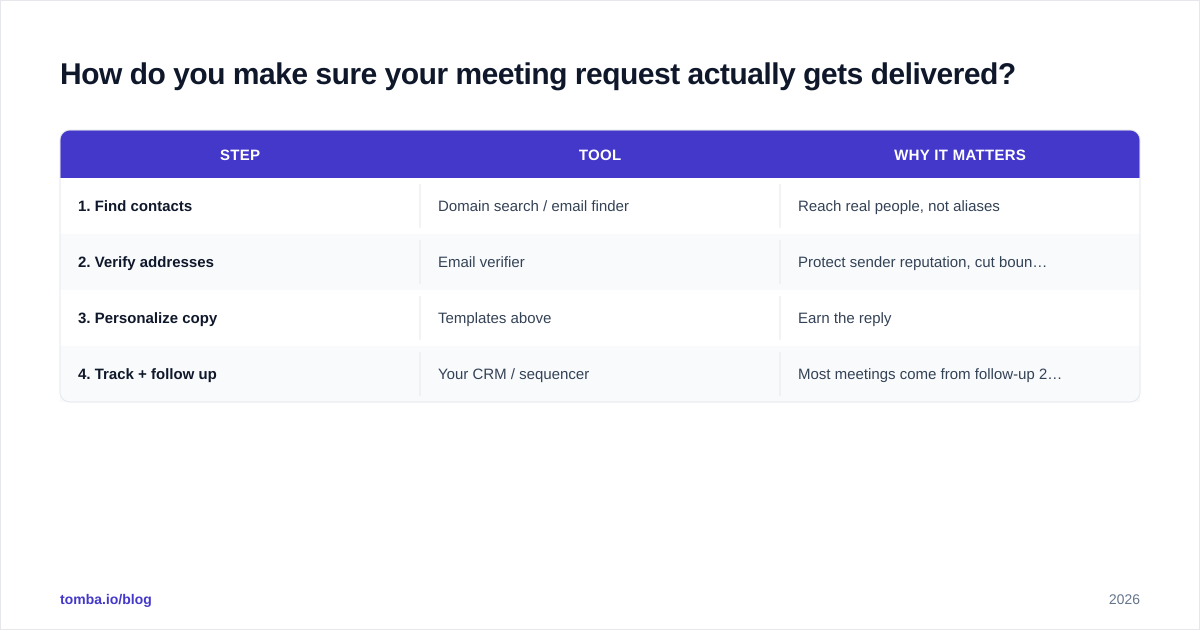This screenshot has height=630, width=1200.
Task: Select the '1. Find contacts' cell
Action: [x=240, y=206]
